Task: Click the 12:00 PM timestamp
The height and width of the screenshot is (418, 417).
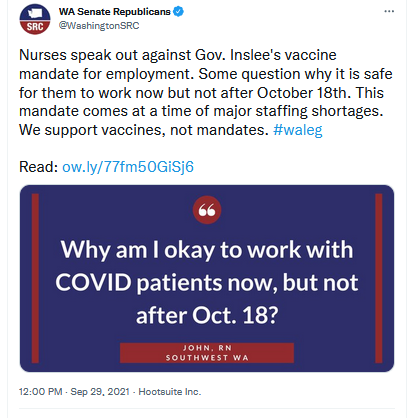Action: point(40,391)
